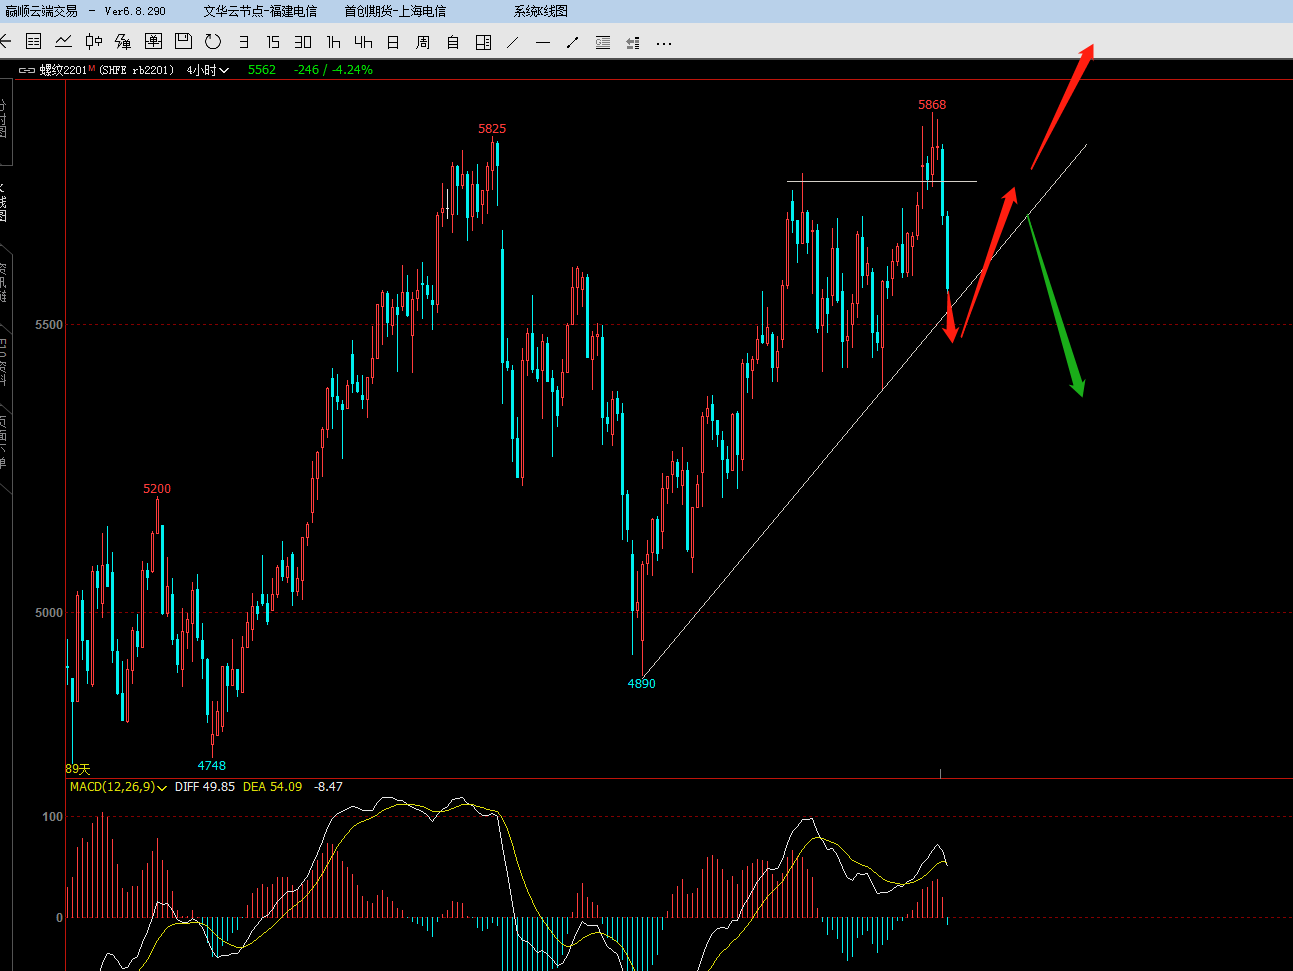Click the 系统K线图 title label

[541, 11]
